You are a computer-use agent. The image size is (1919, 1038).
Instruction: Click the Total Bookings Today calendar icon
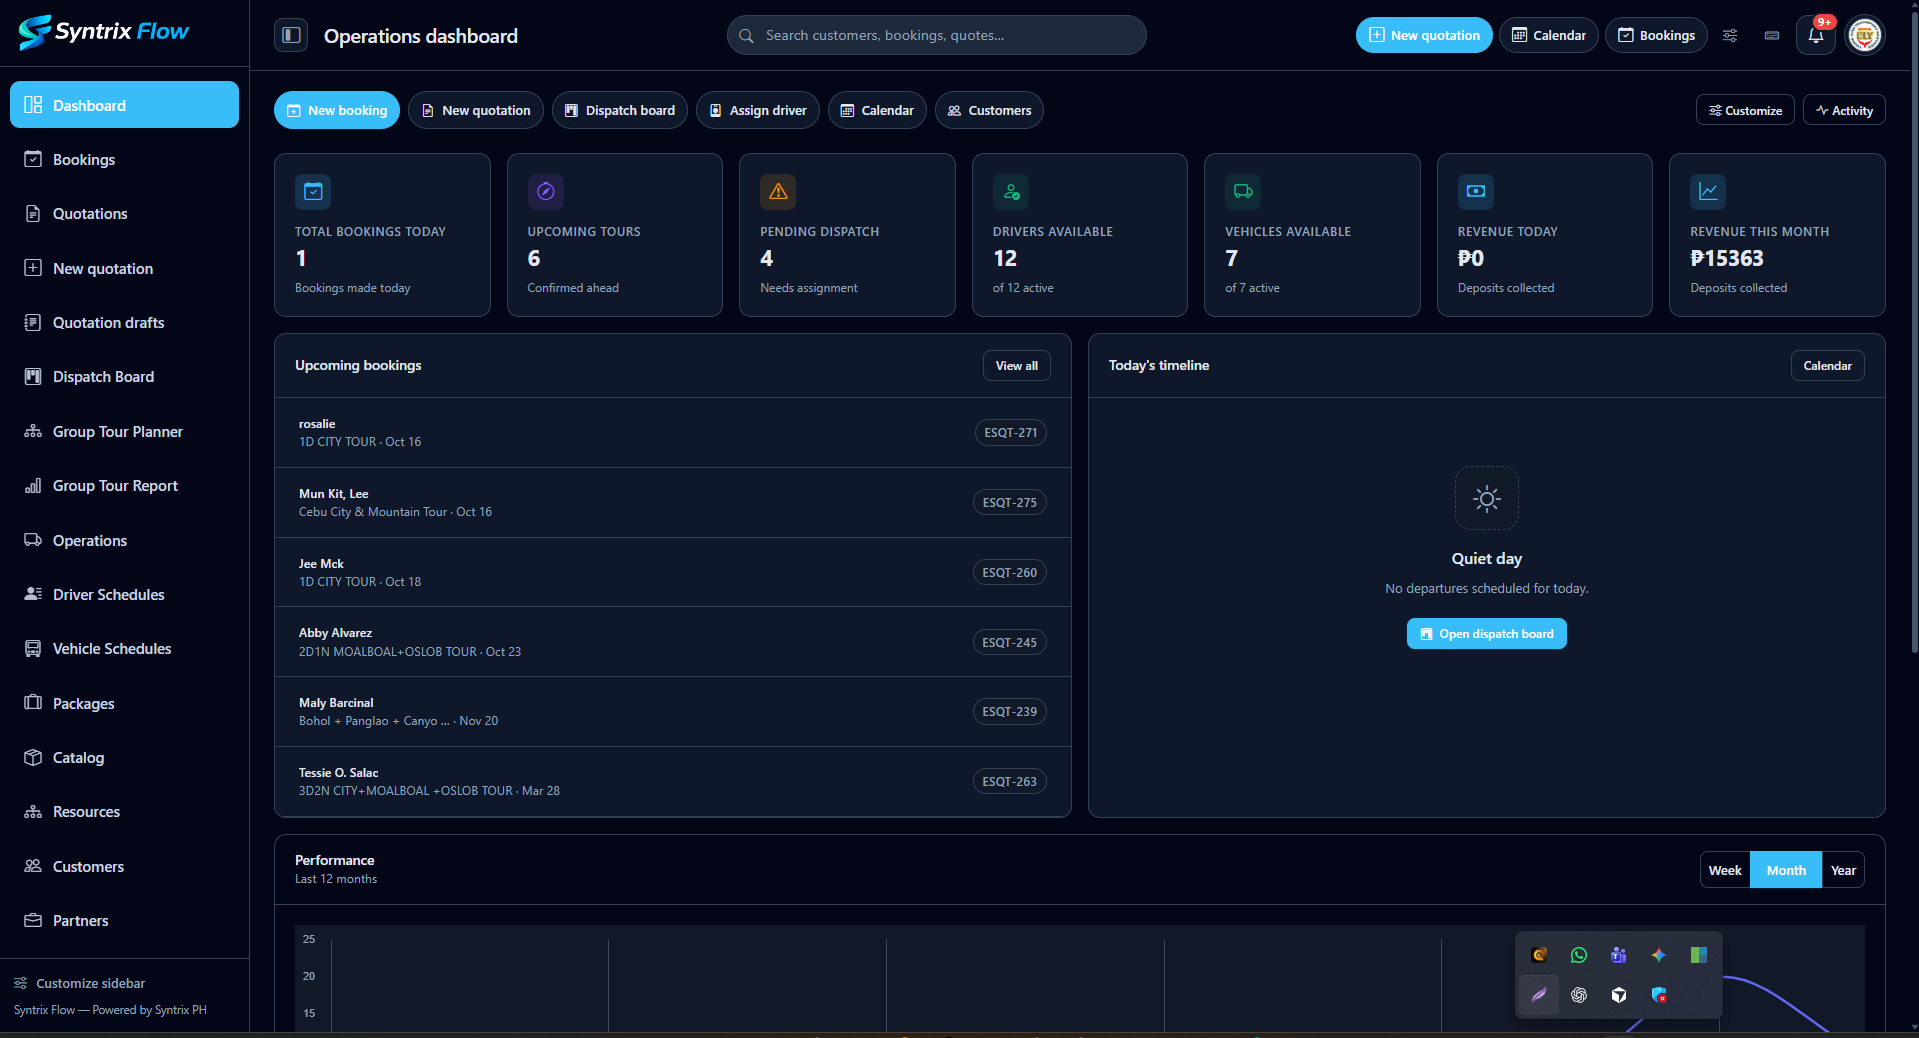[313, 191]
